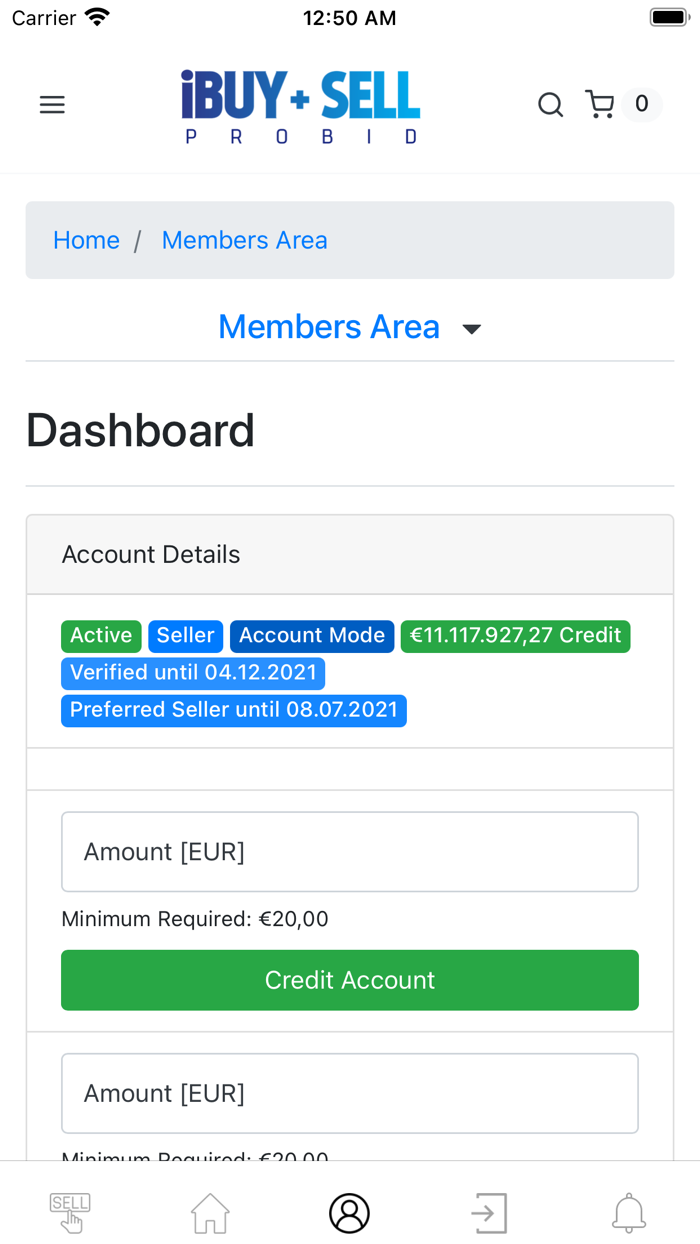
Task: Open the profile account icon
Action: coord(349,1213)
